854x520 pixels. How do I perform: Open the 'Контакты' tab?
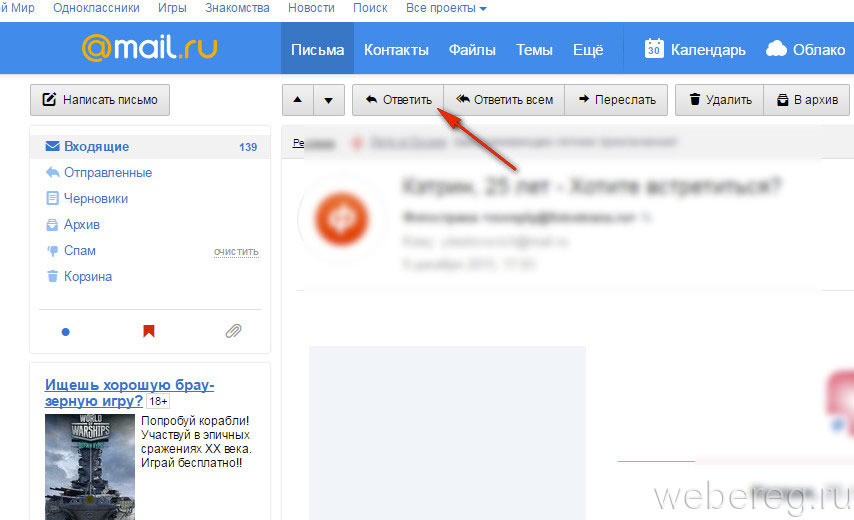tap(396, 49)
